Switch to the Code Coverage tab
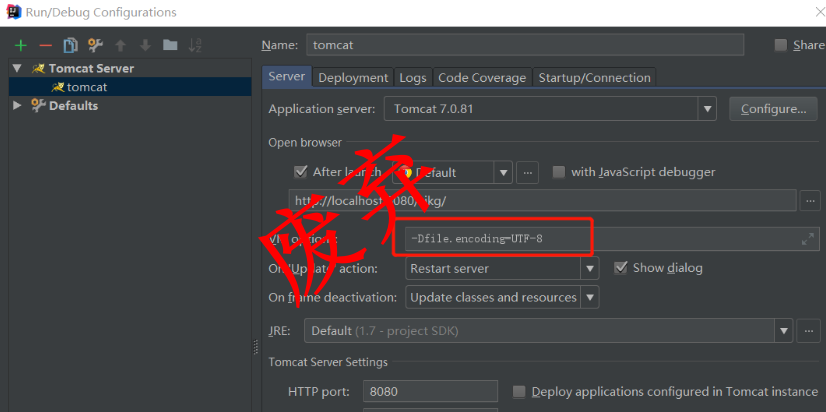 [x=482, y=77]
